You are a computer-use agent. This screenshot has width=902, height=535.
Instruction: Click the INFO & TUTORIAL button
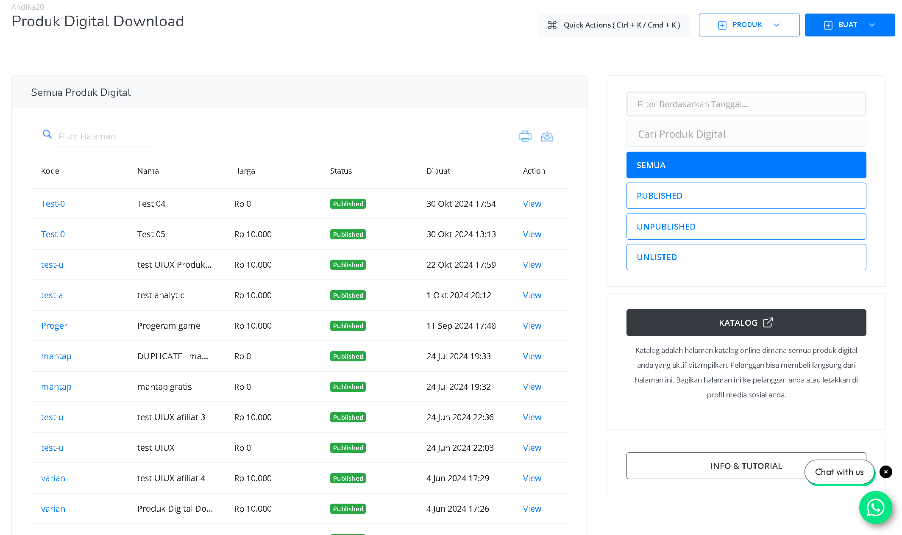746,466
